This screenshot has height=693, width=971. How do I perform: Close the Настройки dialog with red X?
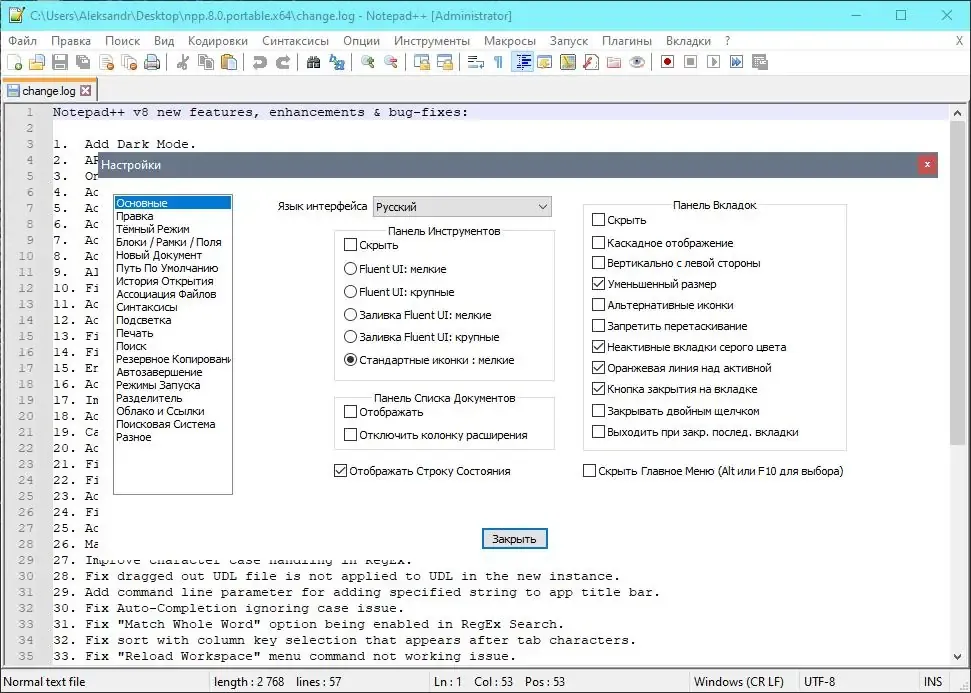[x=927, y=165]
